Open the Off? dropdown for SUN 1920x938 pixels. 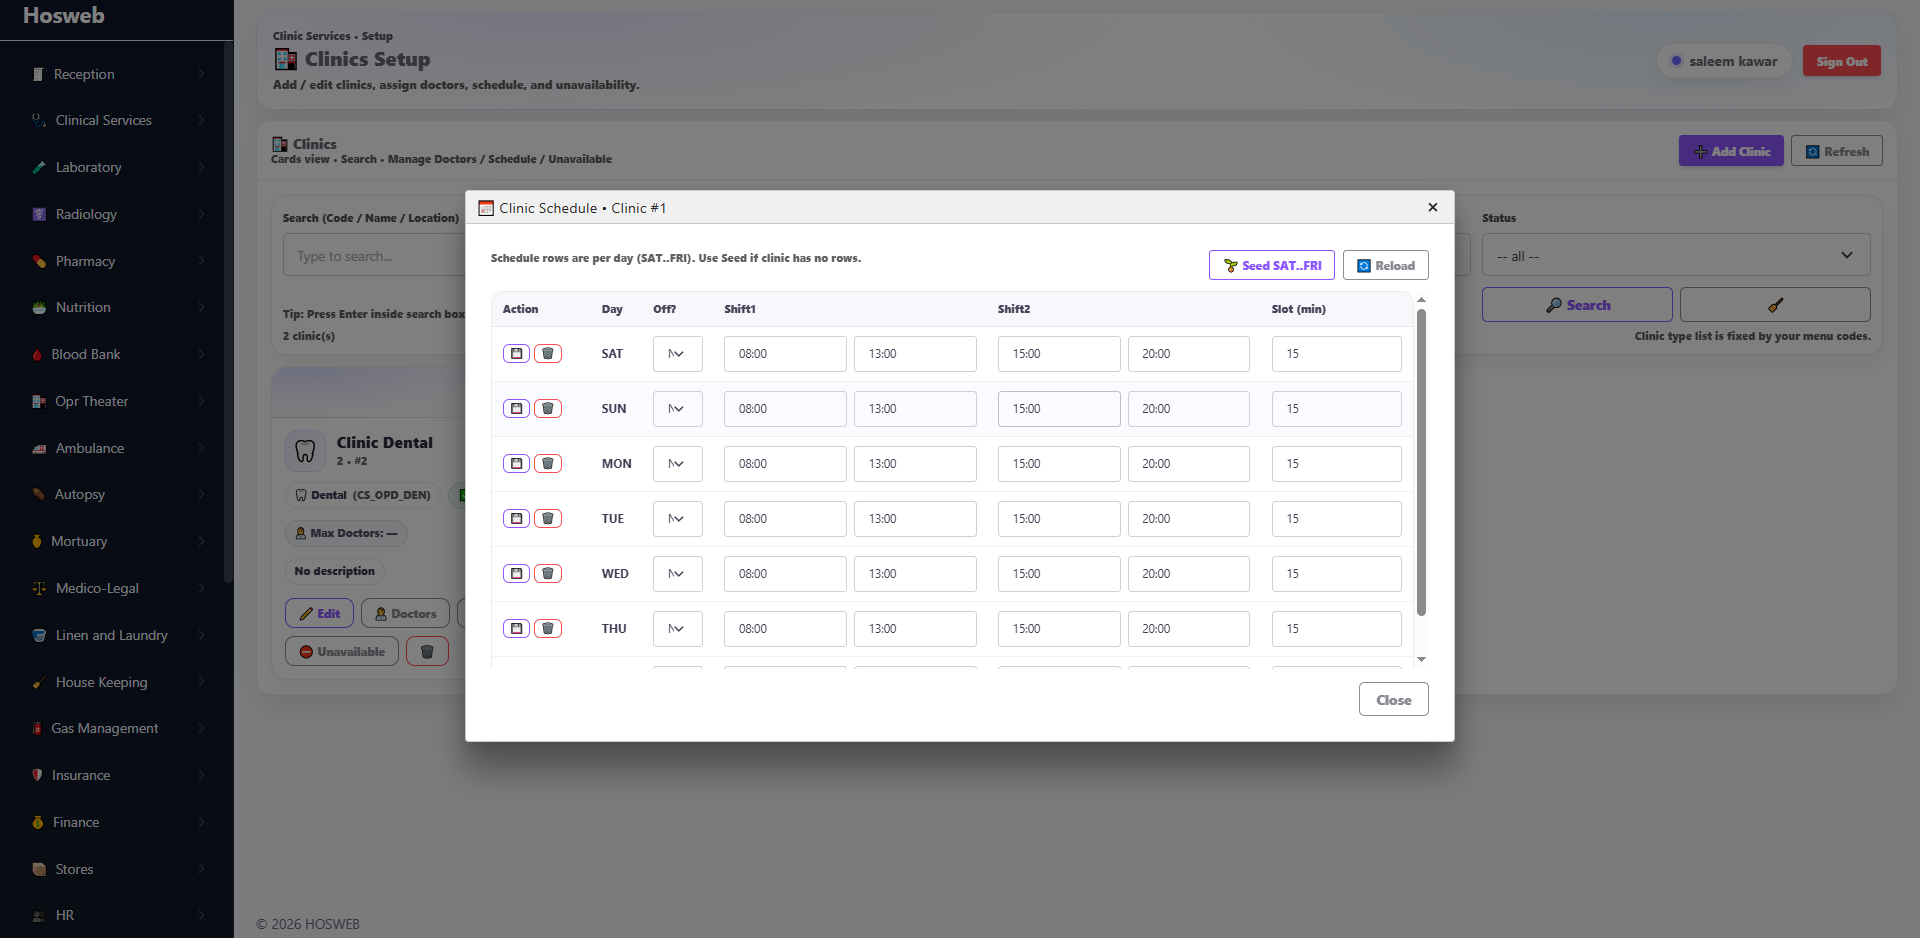click(x=678, y=409)
